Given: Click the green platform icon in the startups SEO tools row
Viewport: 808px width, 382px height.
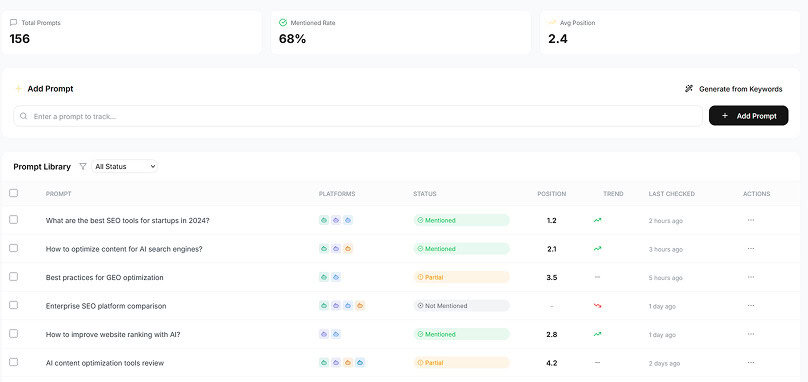Looking at the screenshot, I should (324, 220).
